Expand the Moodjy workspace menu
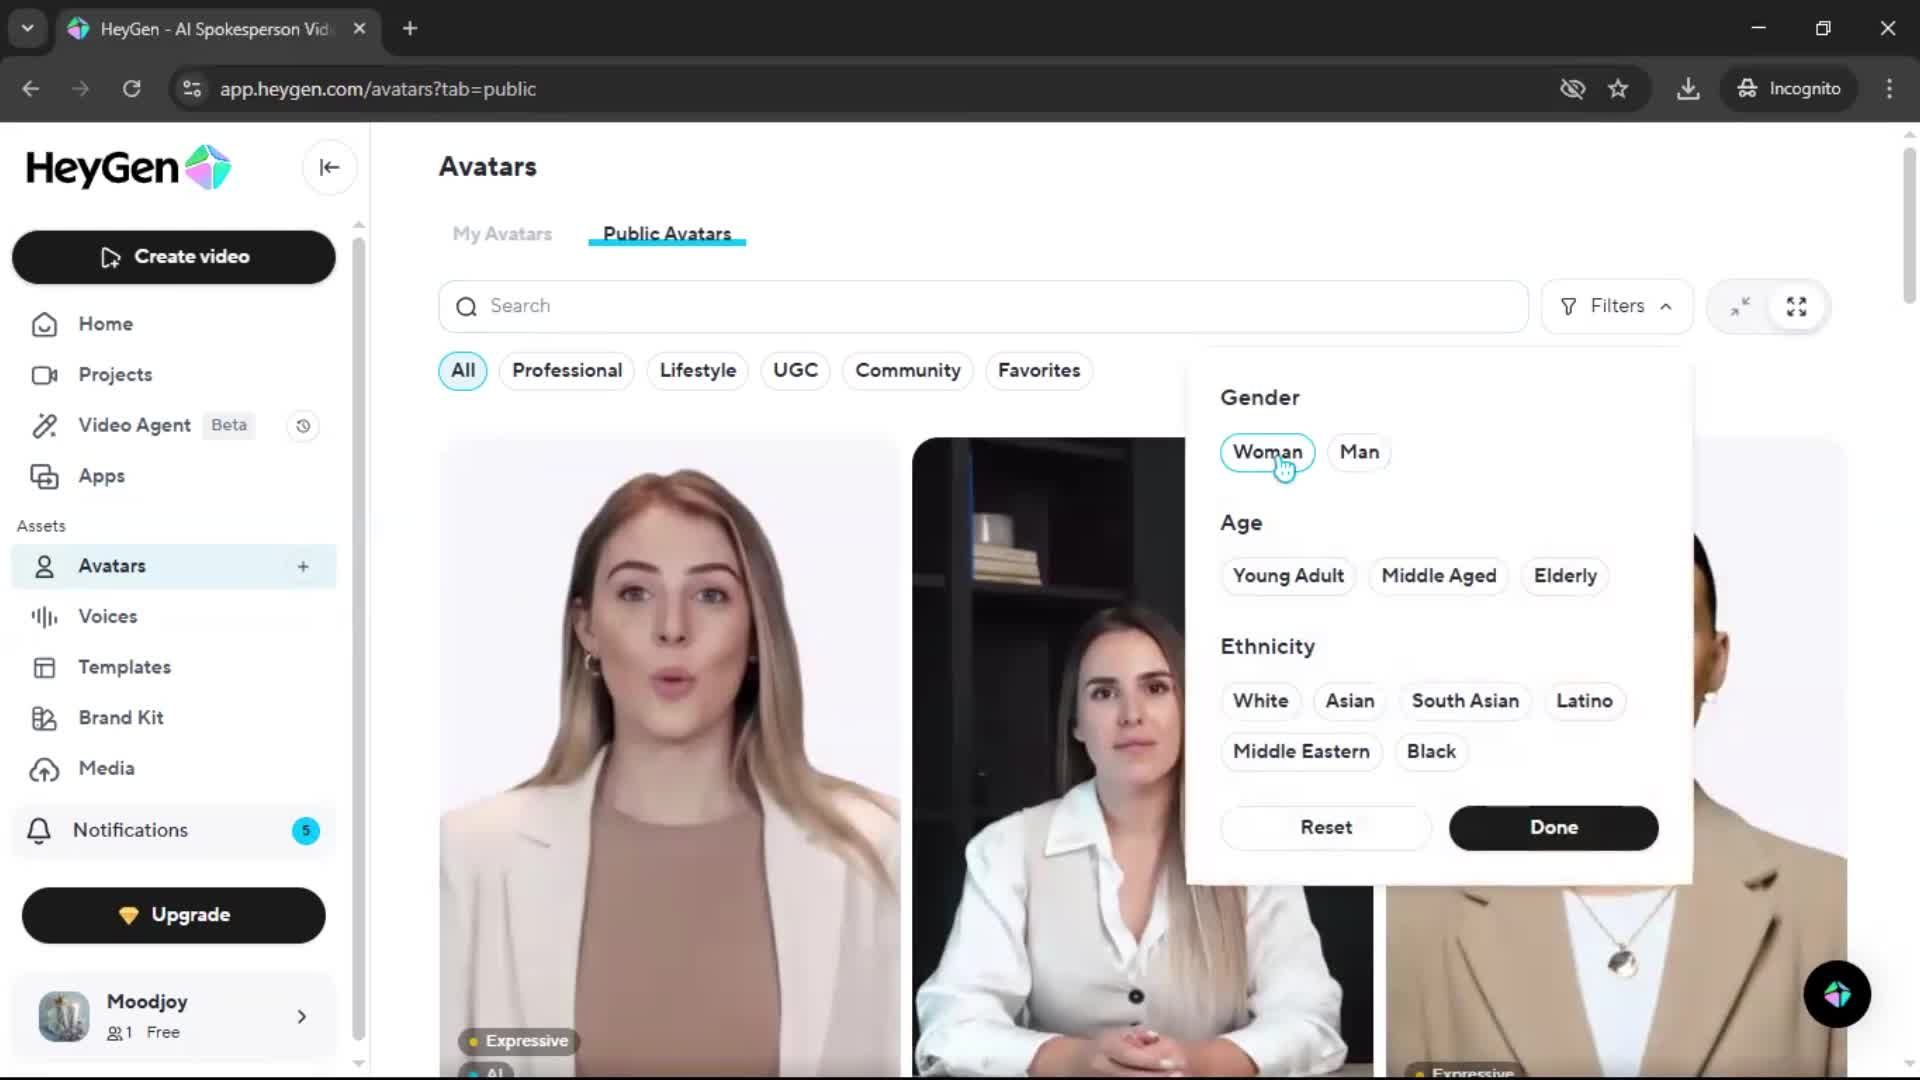 [301, 1017]
